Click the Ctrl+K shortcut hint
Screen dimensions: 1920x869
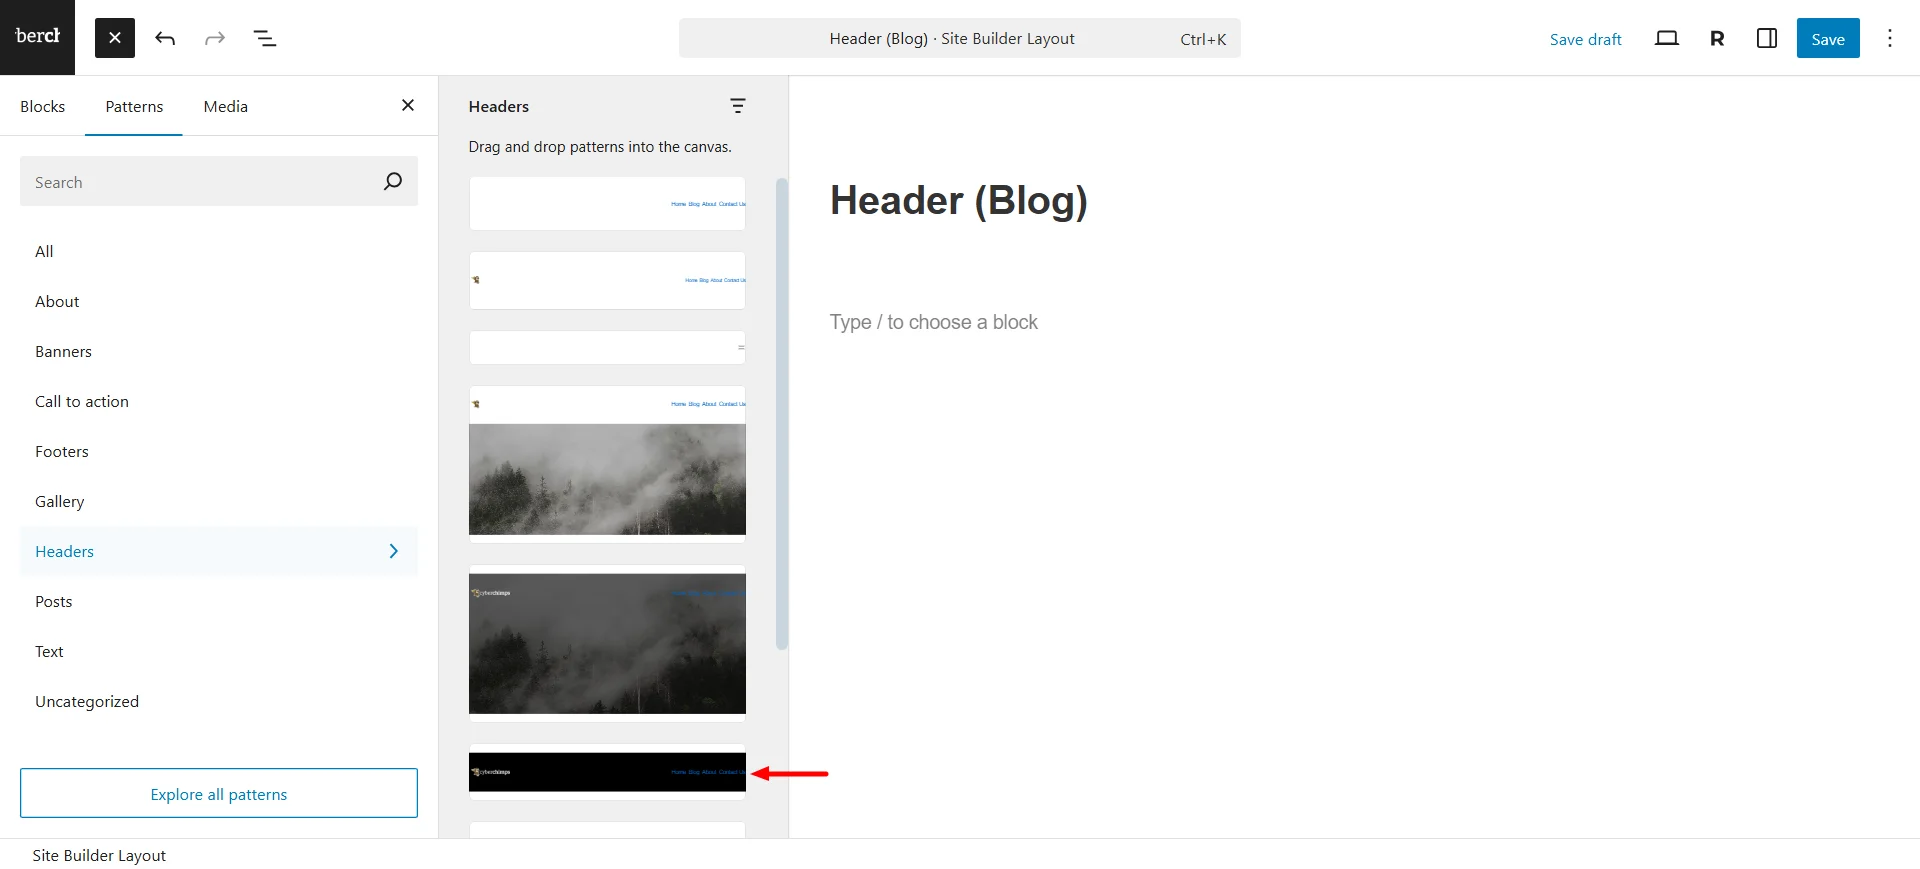coord(1203,39)
